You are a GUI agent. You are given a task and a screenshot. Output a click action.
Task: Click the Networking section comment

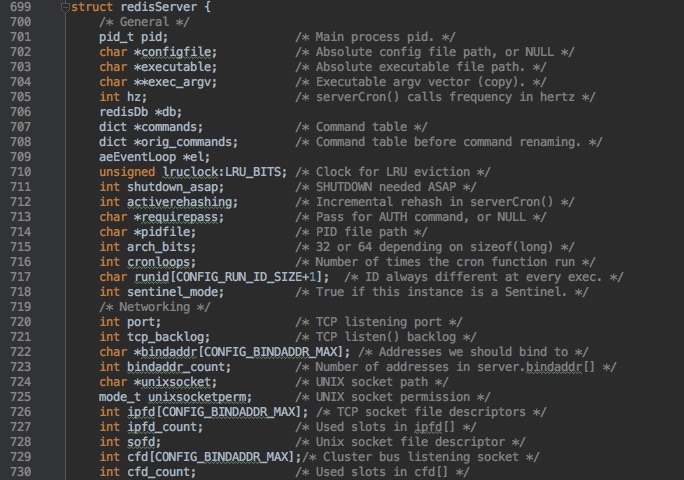point(154,307)
